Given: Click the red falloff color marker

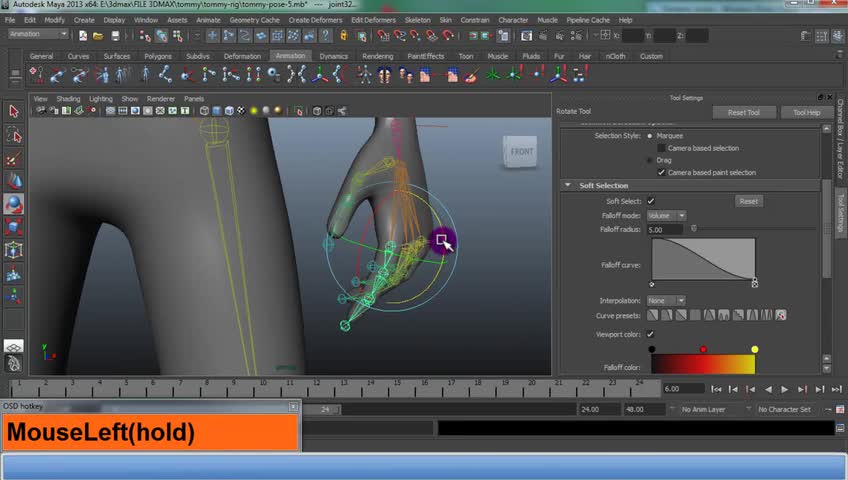Looking at the screenshot, I should point(703,349).
